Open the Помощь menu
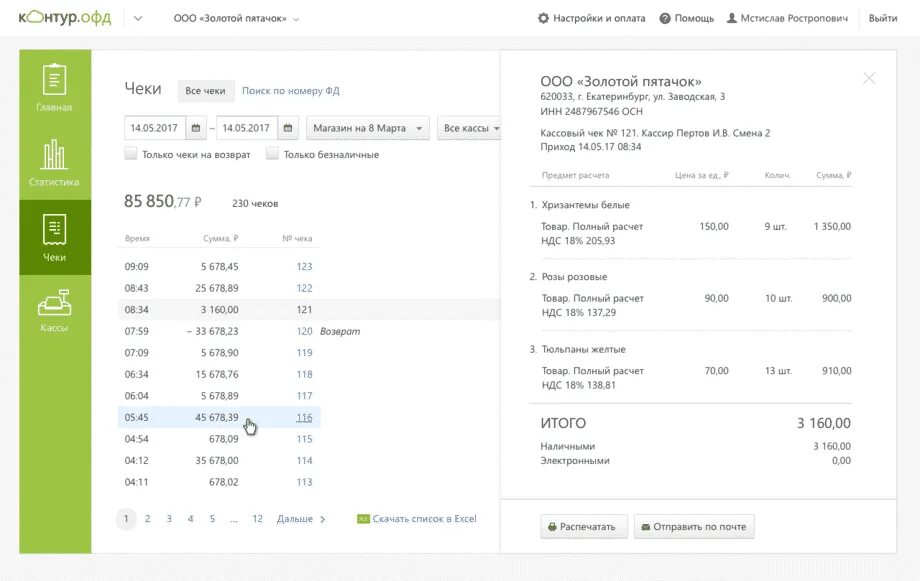Image resolution: width=920 pixels, height=581 pixels. [x=686, y=18]
